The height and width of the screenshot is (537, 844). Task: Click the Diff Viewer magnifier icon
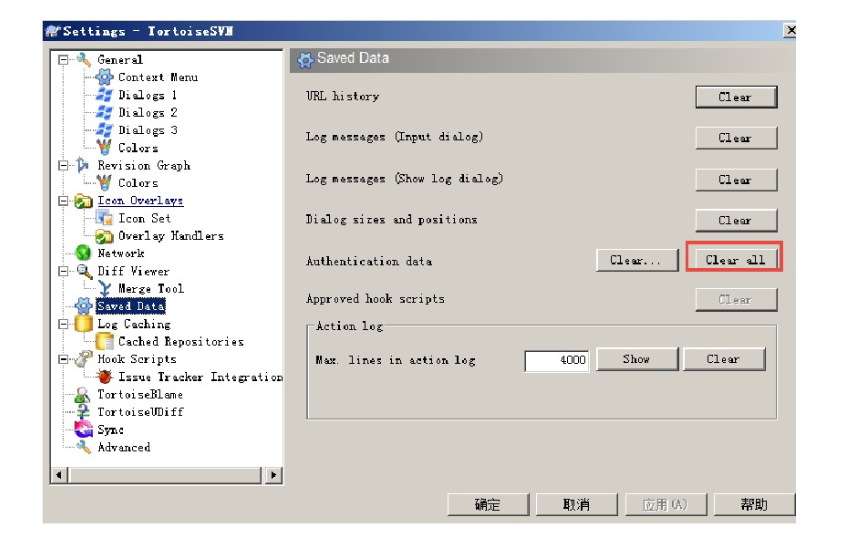[83, 271]
